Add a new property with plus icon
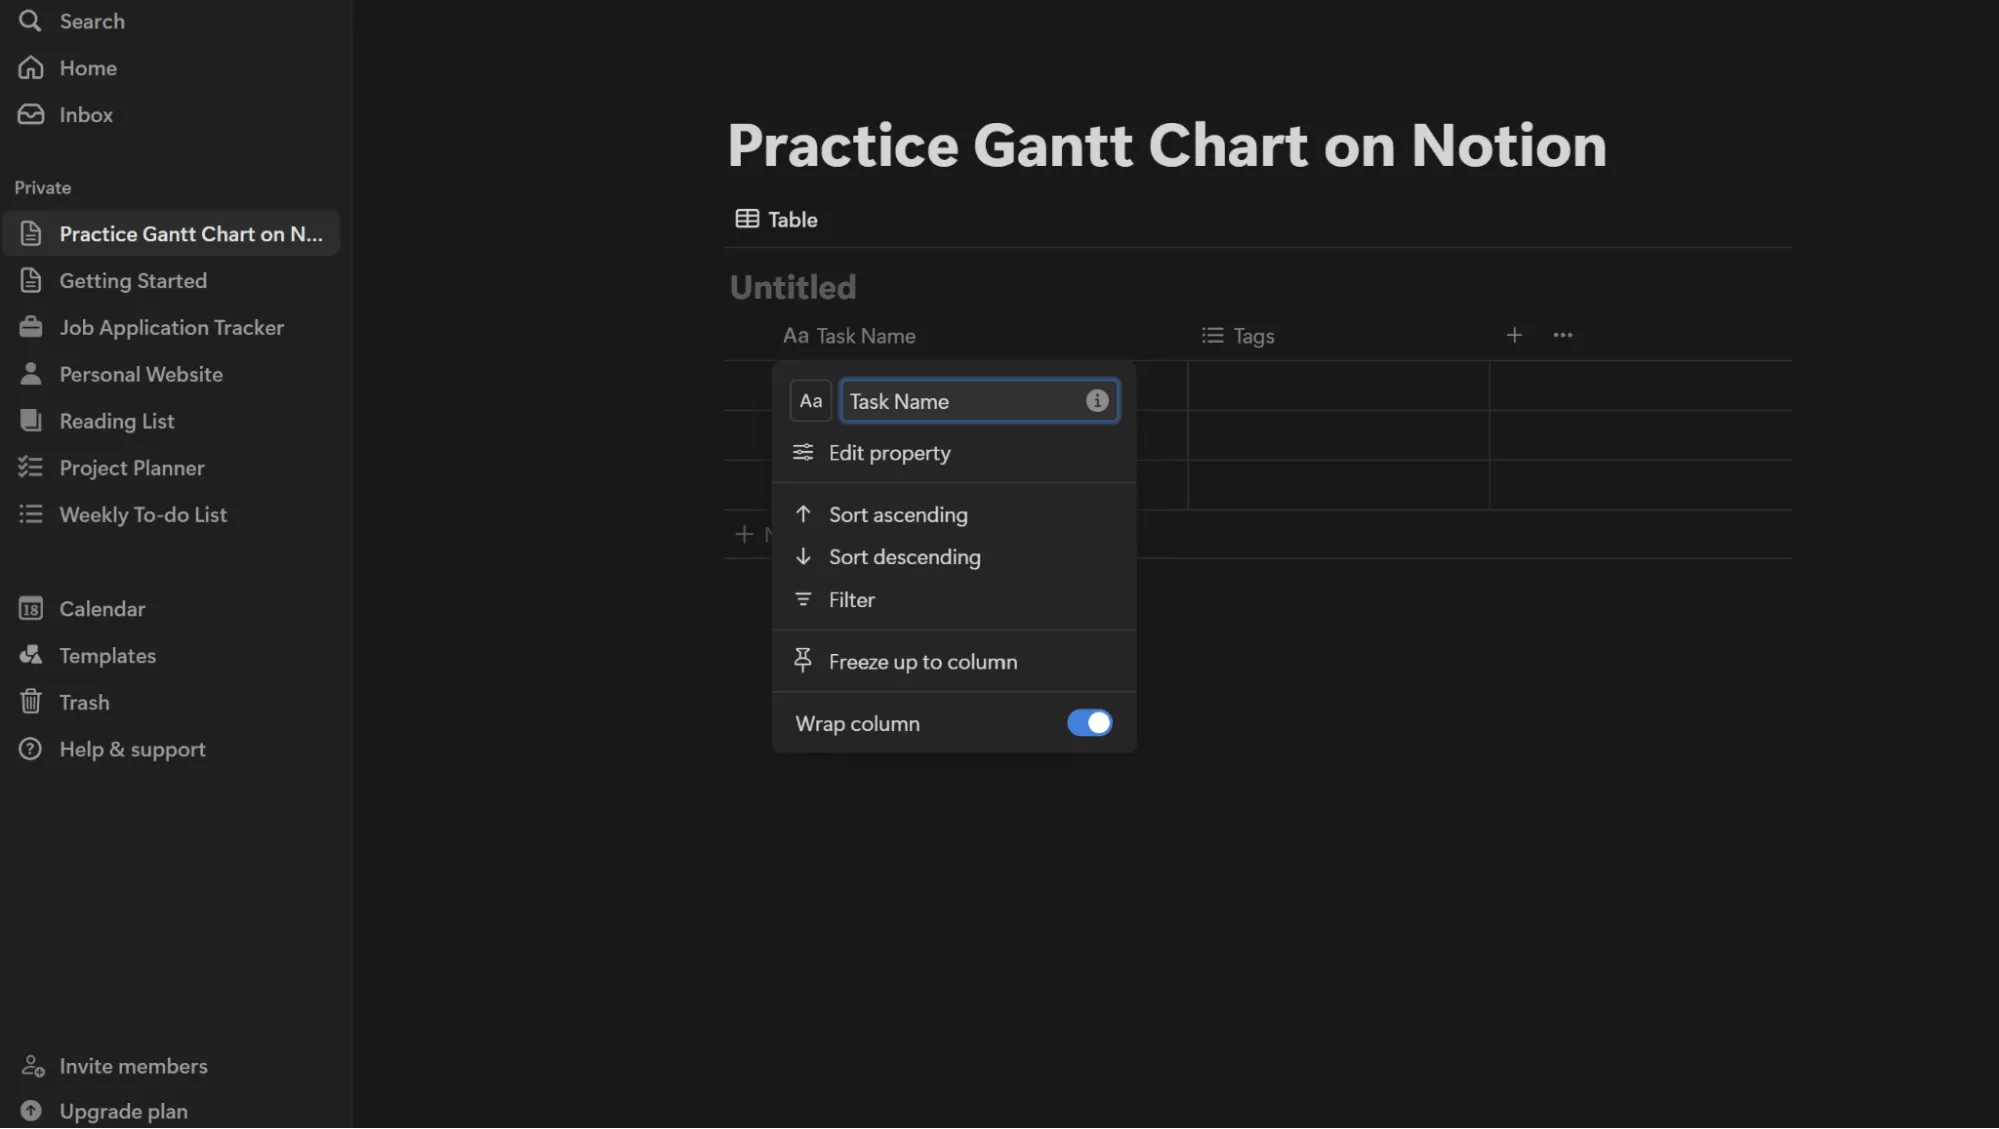Image resolution: width=1999 pixels, height=1129 pixels. coord(1514,335)
